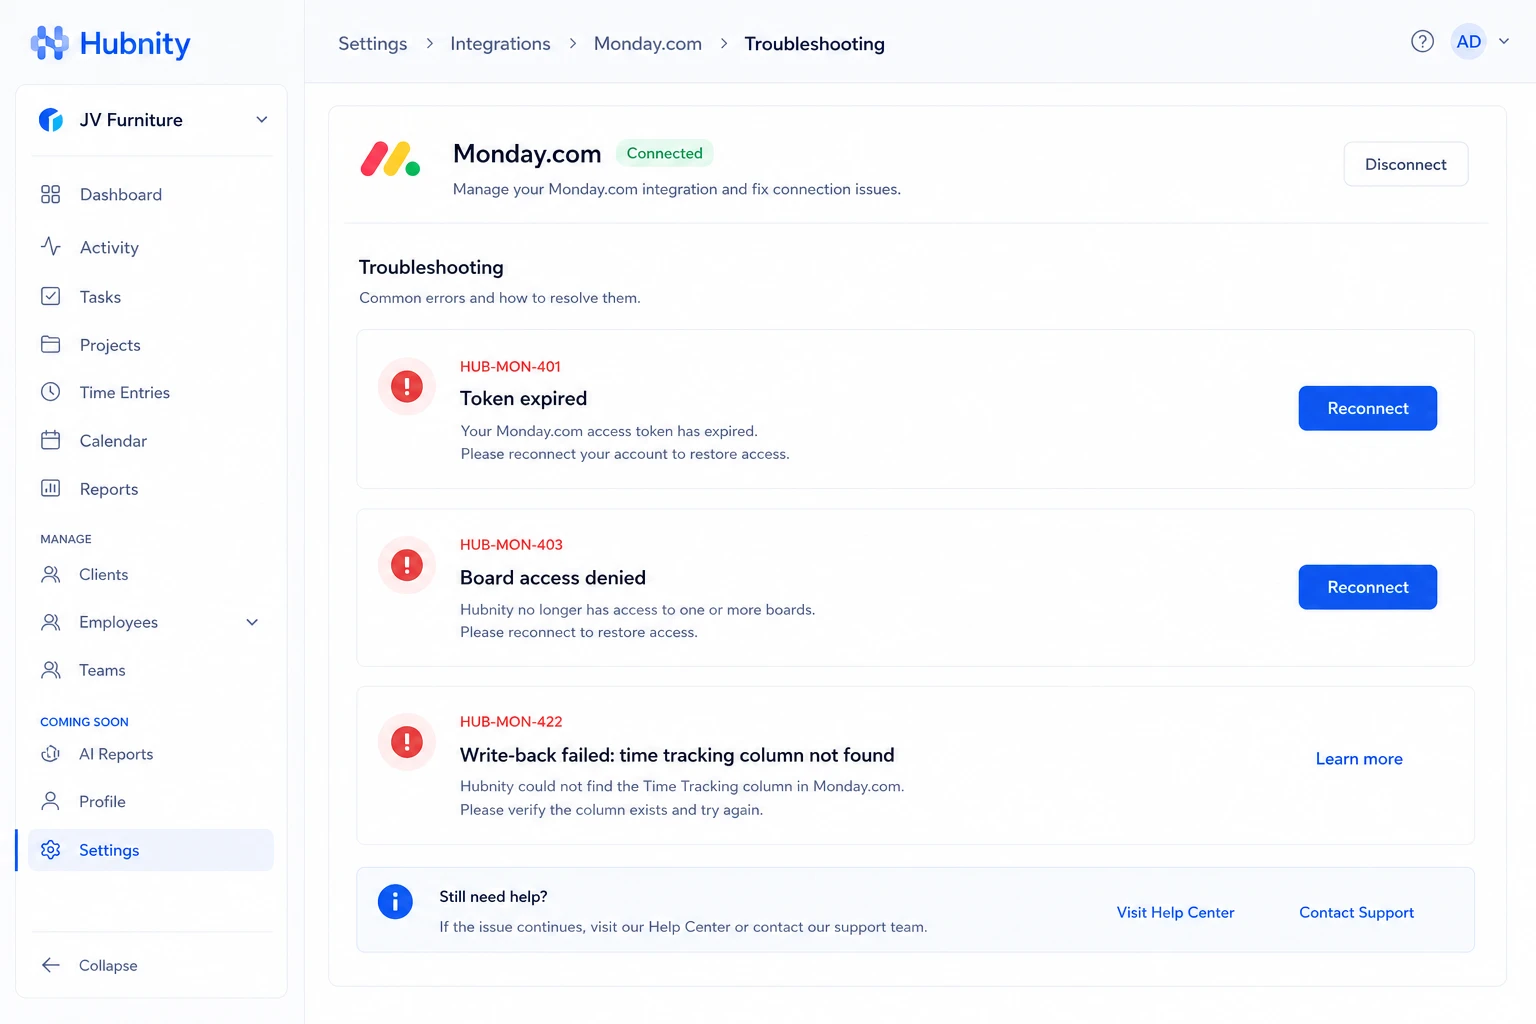Click the Collapse sidebar label
Screen dimensions: 1536x1024
tap(108, 965)
